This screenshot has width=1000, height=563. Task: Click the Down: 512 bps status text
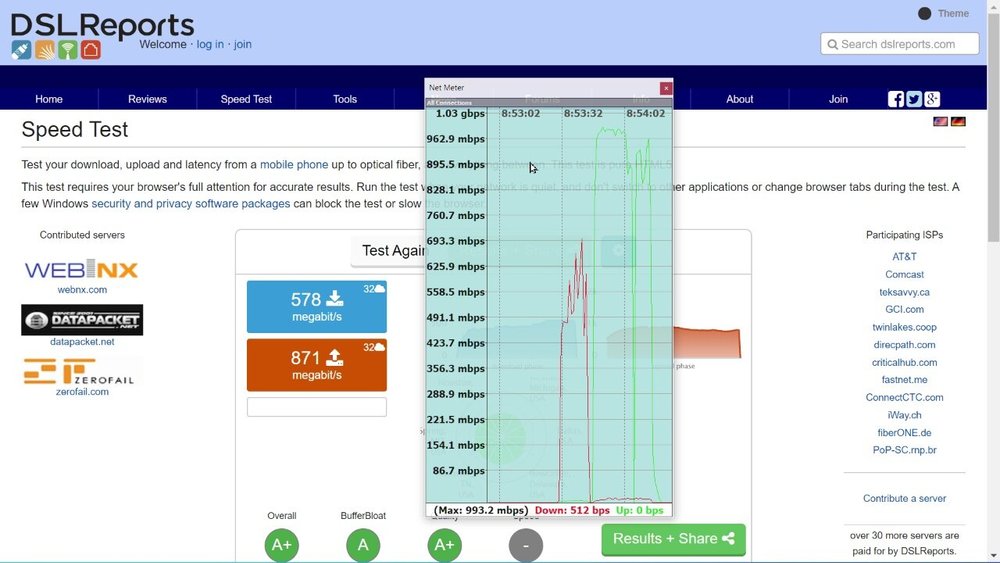[572, 510]
